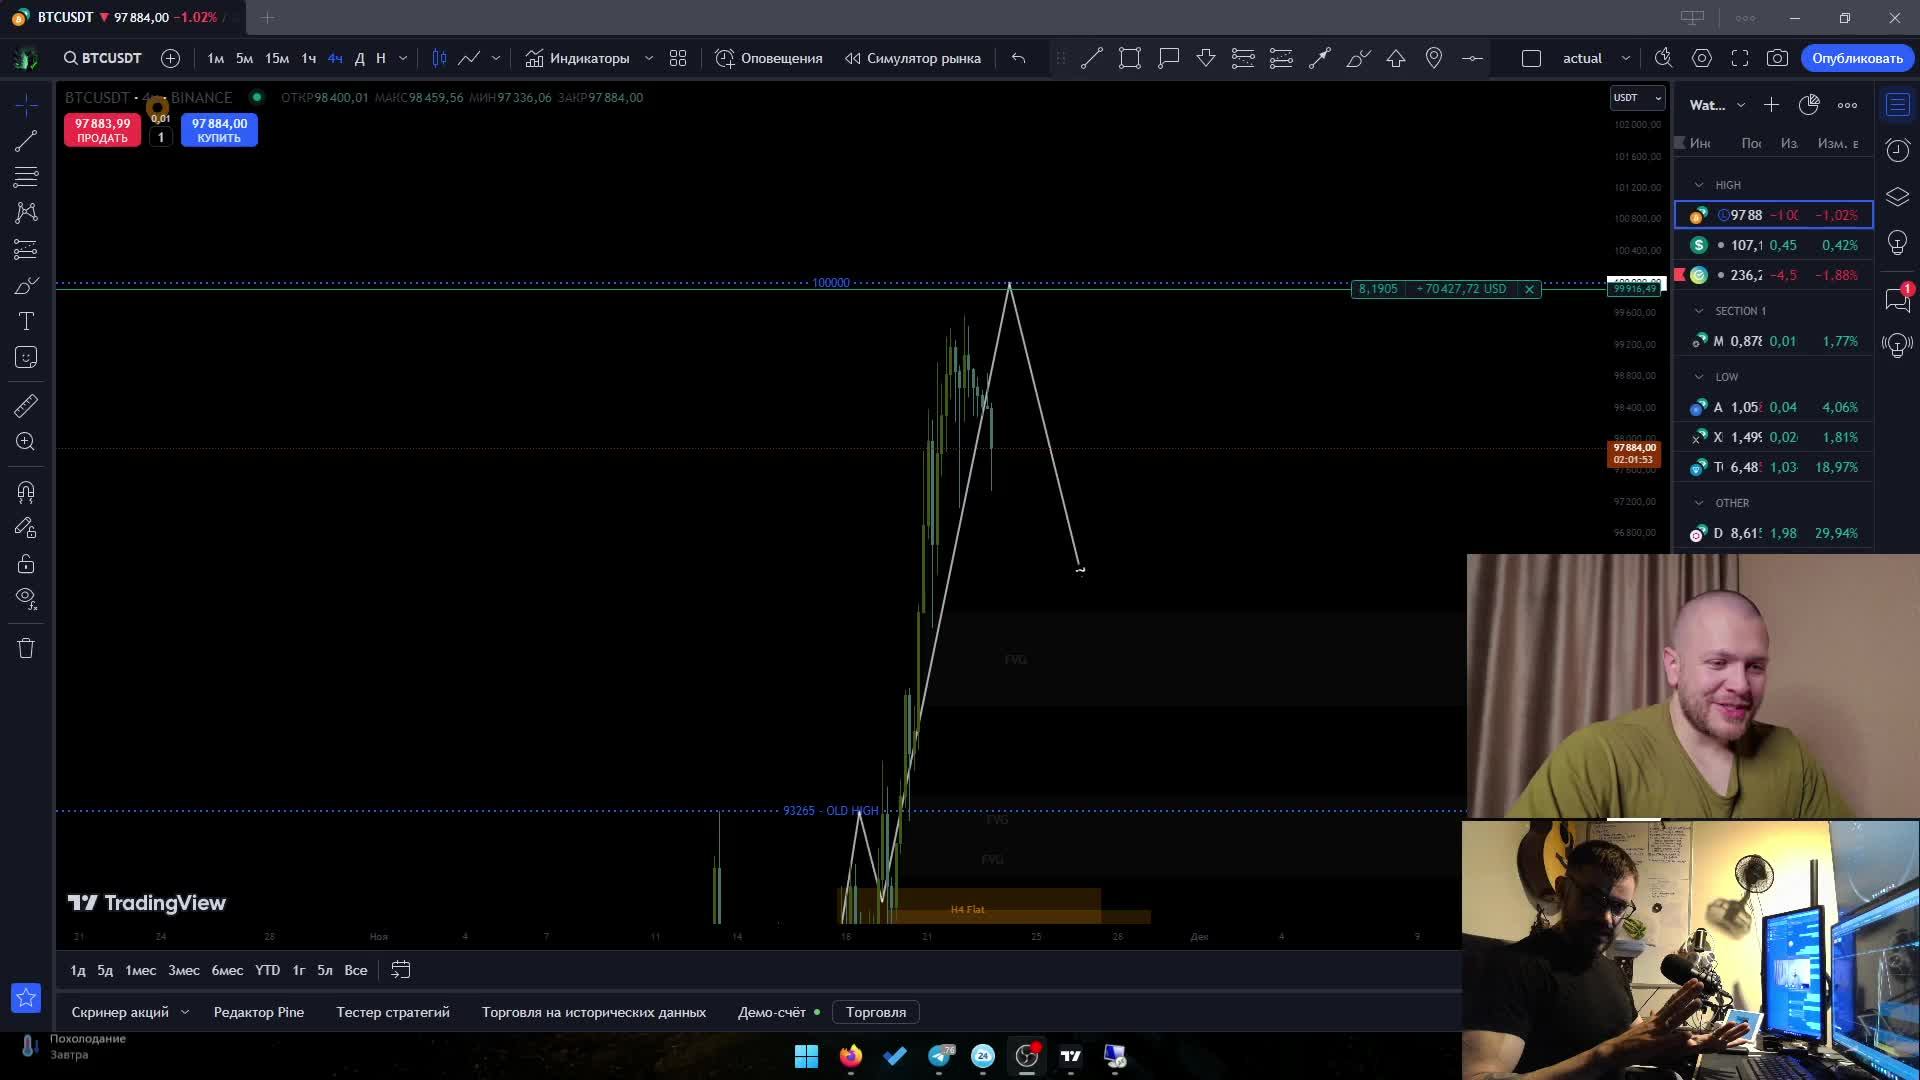Viewport: 1920px width, 1080px height.
Task: Switch to 5м timeframe
Action: coord(244,58)
